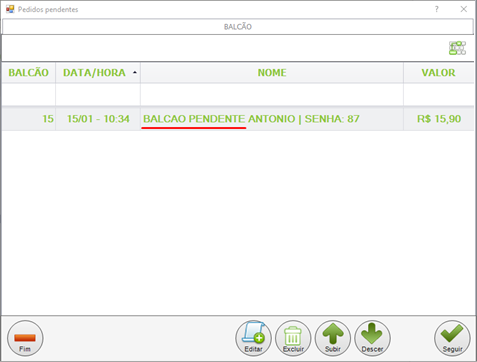Delete the order with Excluir trash icon
477x362 pixels.
coord(293,338)
